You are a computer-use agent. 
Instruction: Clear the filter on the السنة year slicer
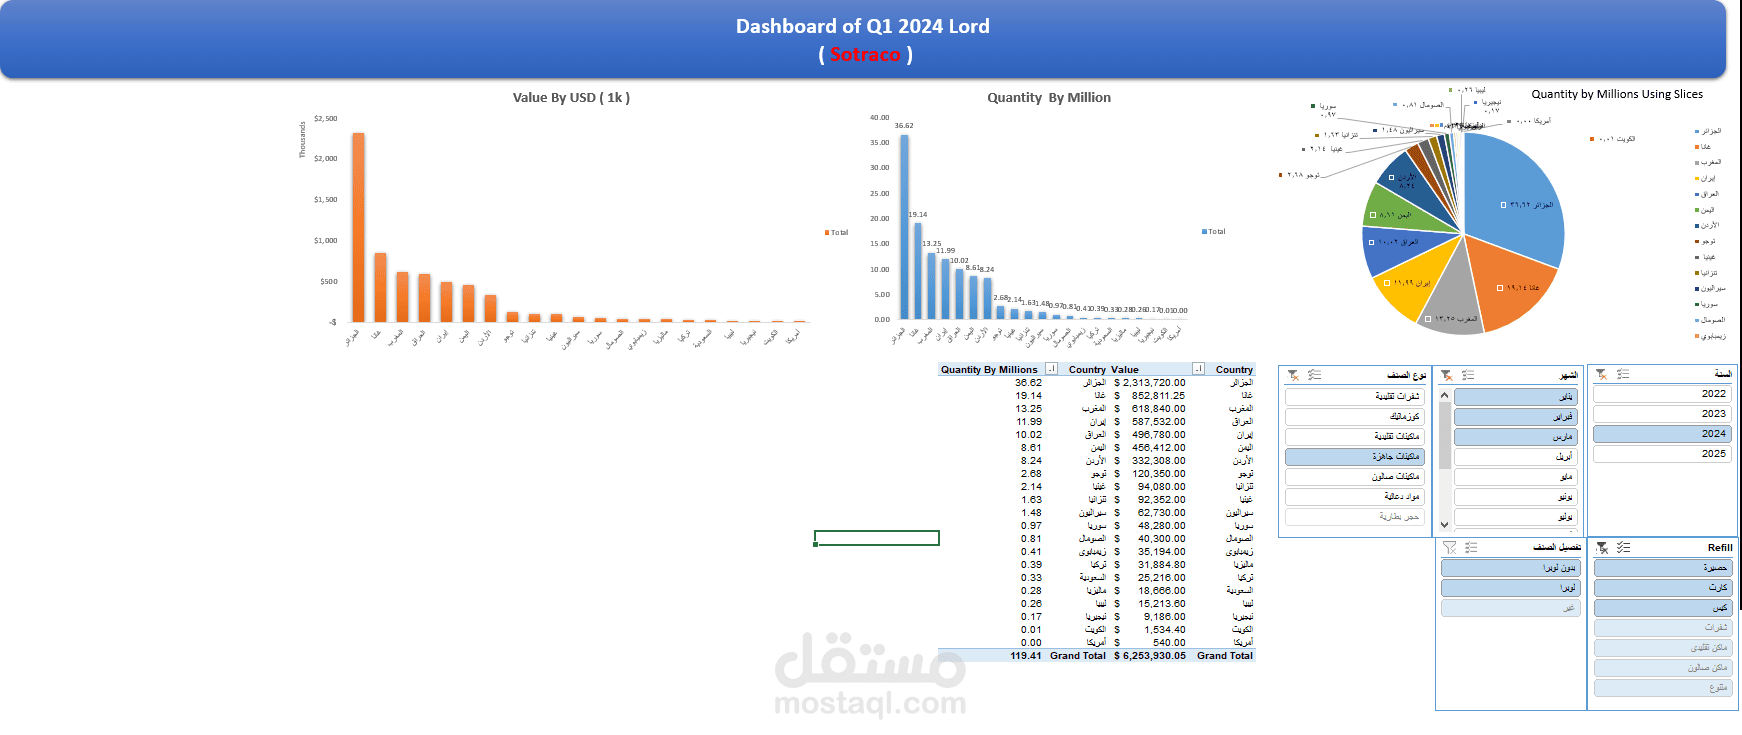(x=1601, y=374)
